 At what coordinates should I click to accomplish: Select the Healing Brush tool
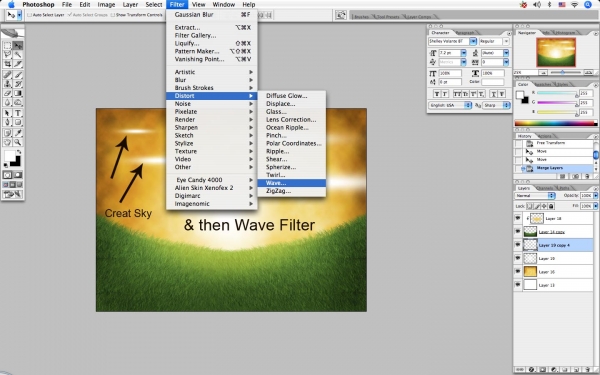tap(7, 75)
